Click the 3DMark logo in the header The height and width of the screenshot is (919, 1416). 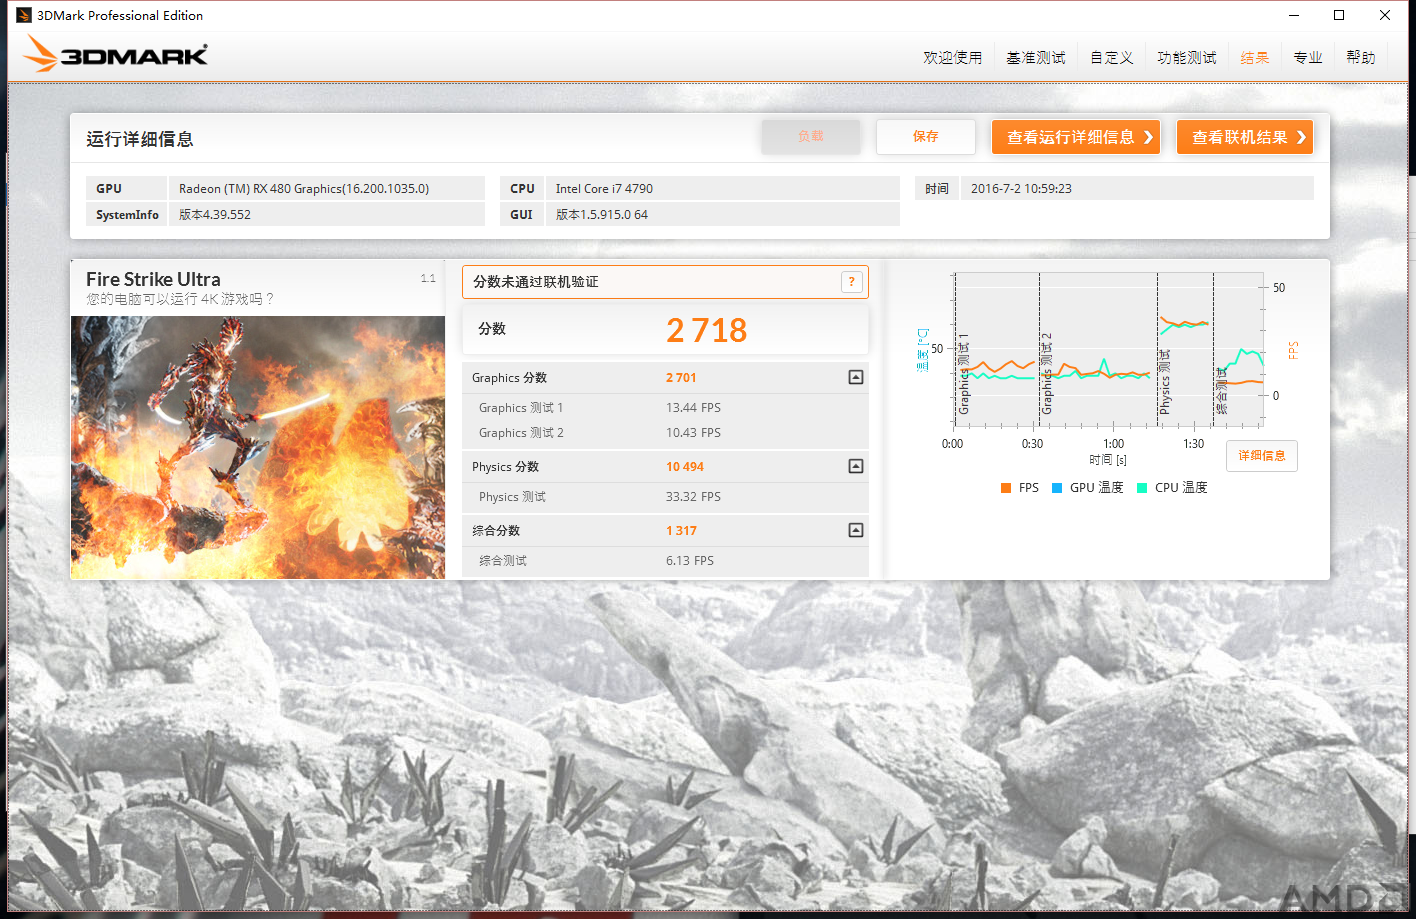point(115,53)
